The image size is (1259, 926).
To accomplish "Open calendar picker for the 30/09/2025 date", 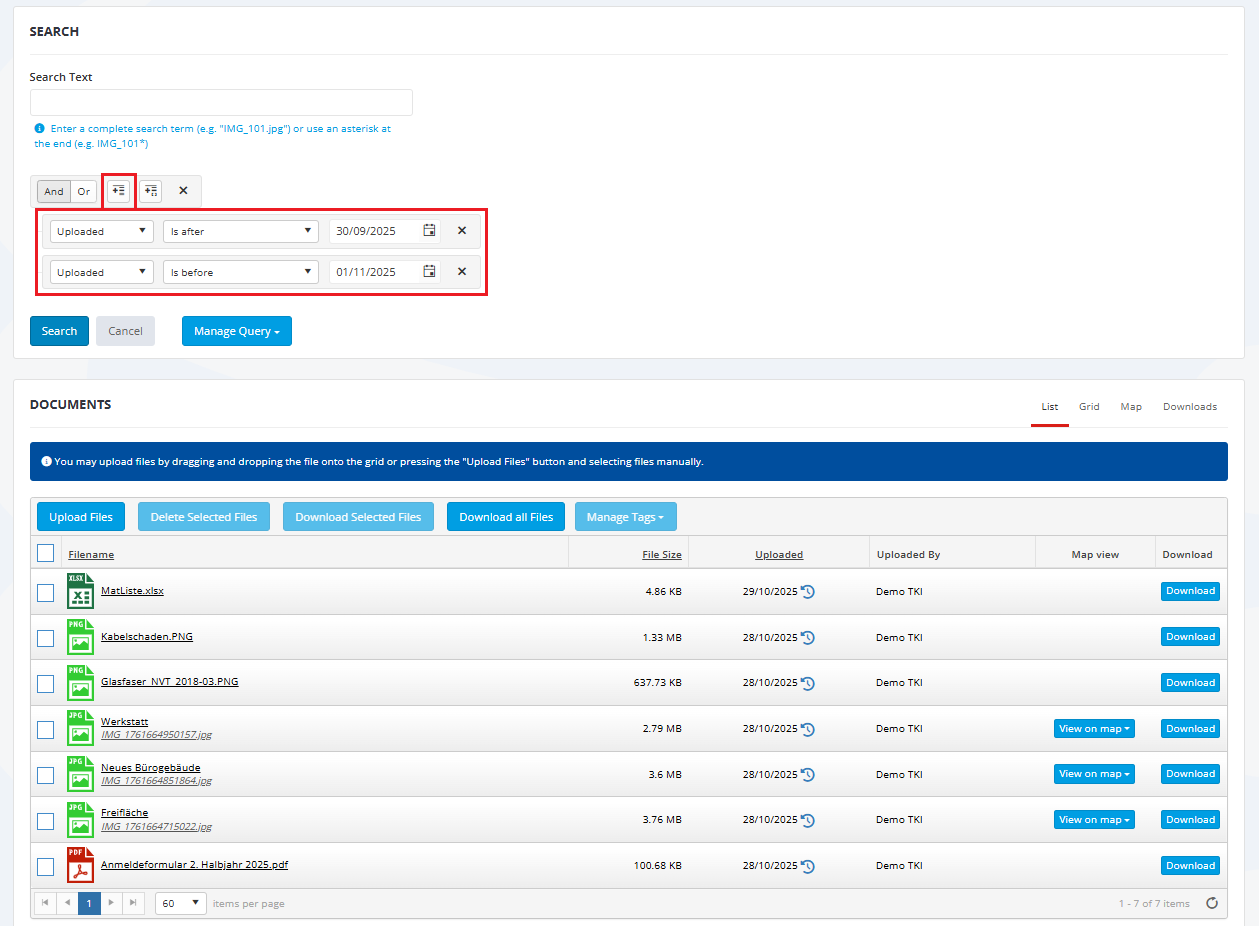I will coord(429,231).
